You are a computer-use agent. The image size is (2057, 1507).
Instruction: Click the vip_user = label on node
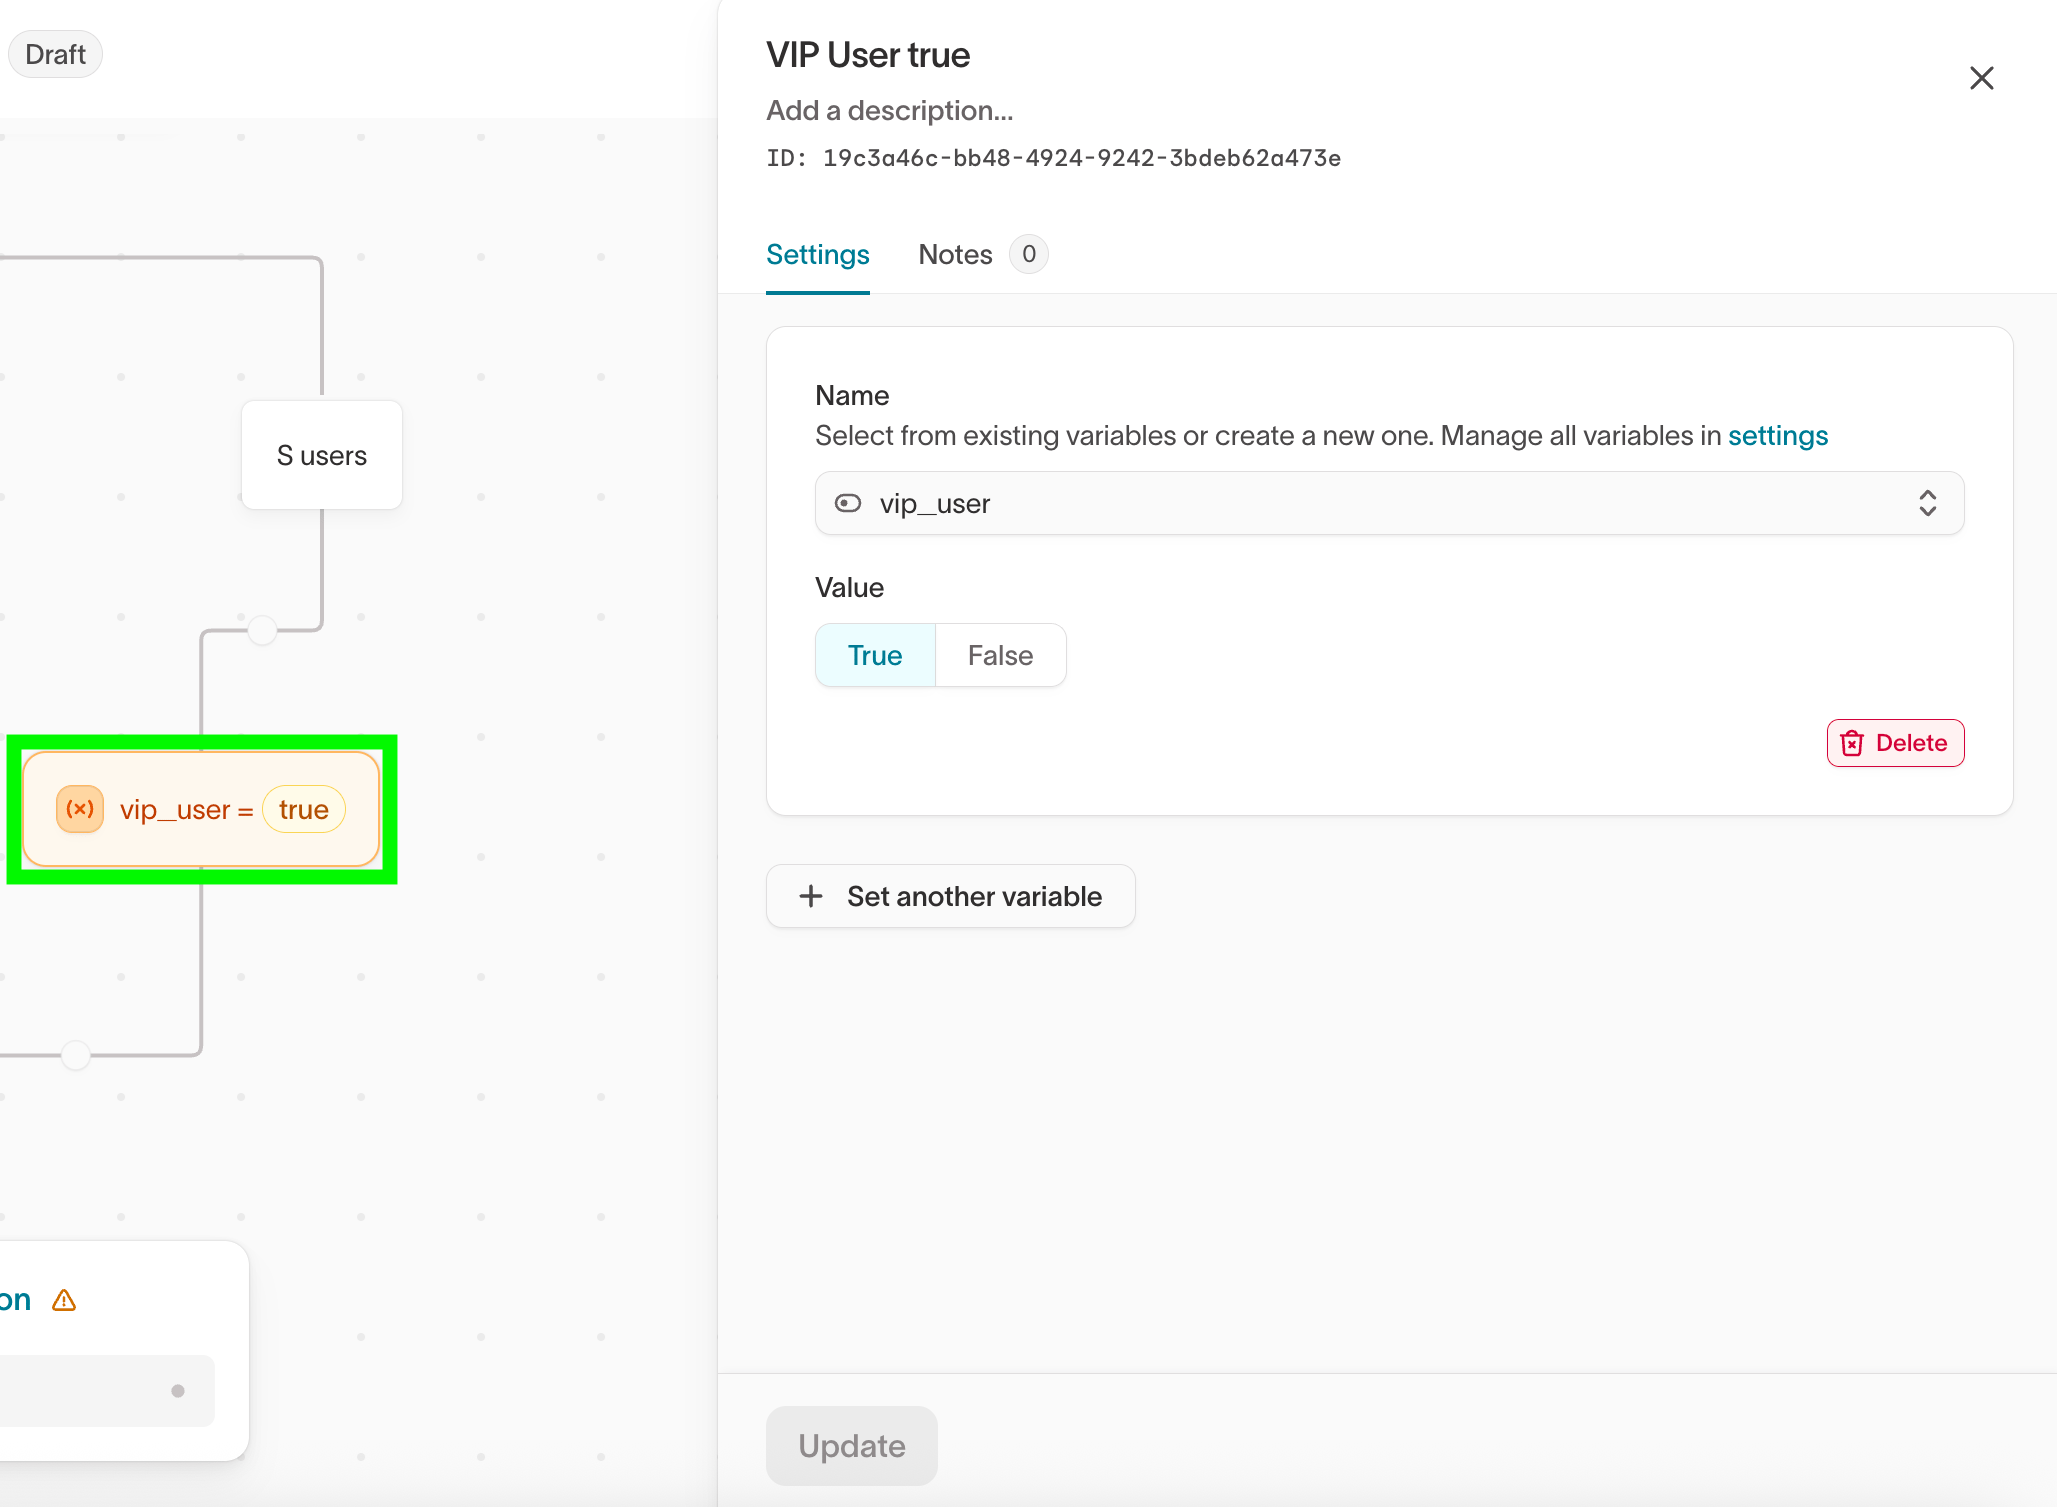(x=186, y=810)
